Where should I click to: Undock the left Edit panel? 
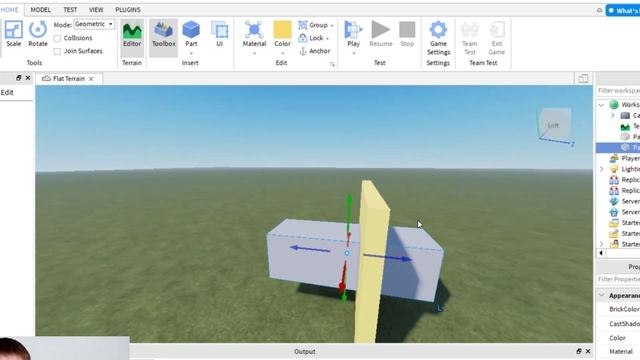18,78
